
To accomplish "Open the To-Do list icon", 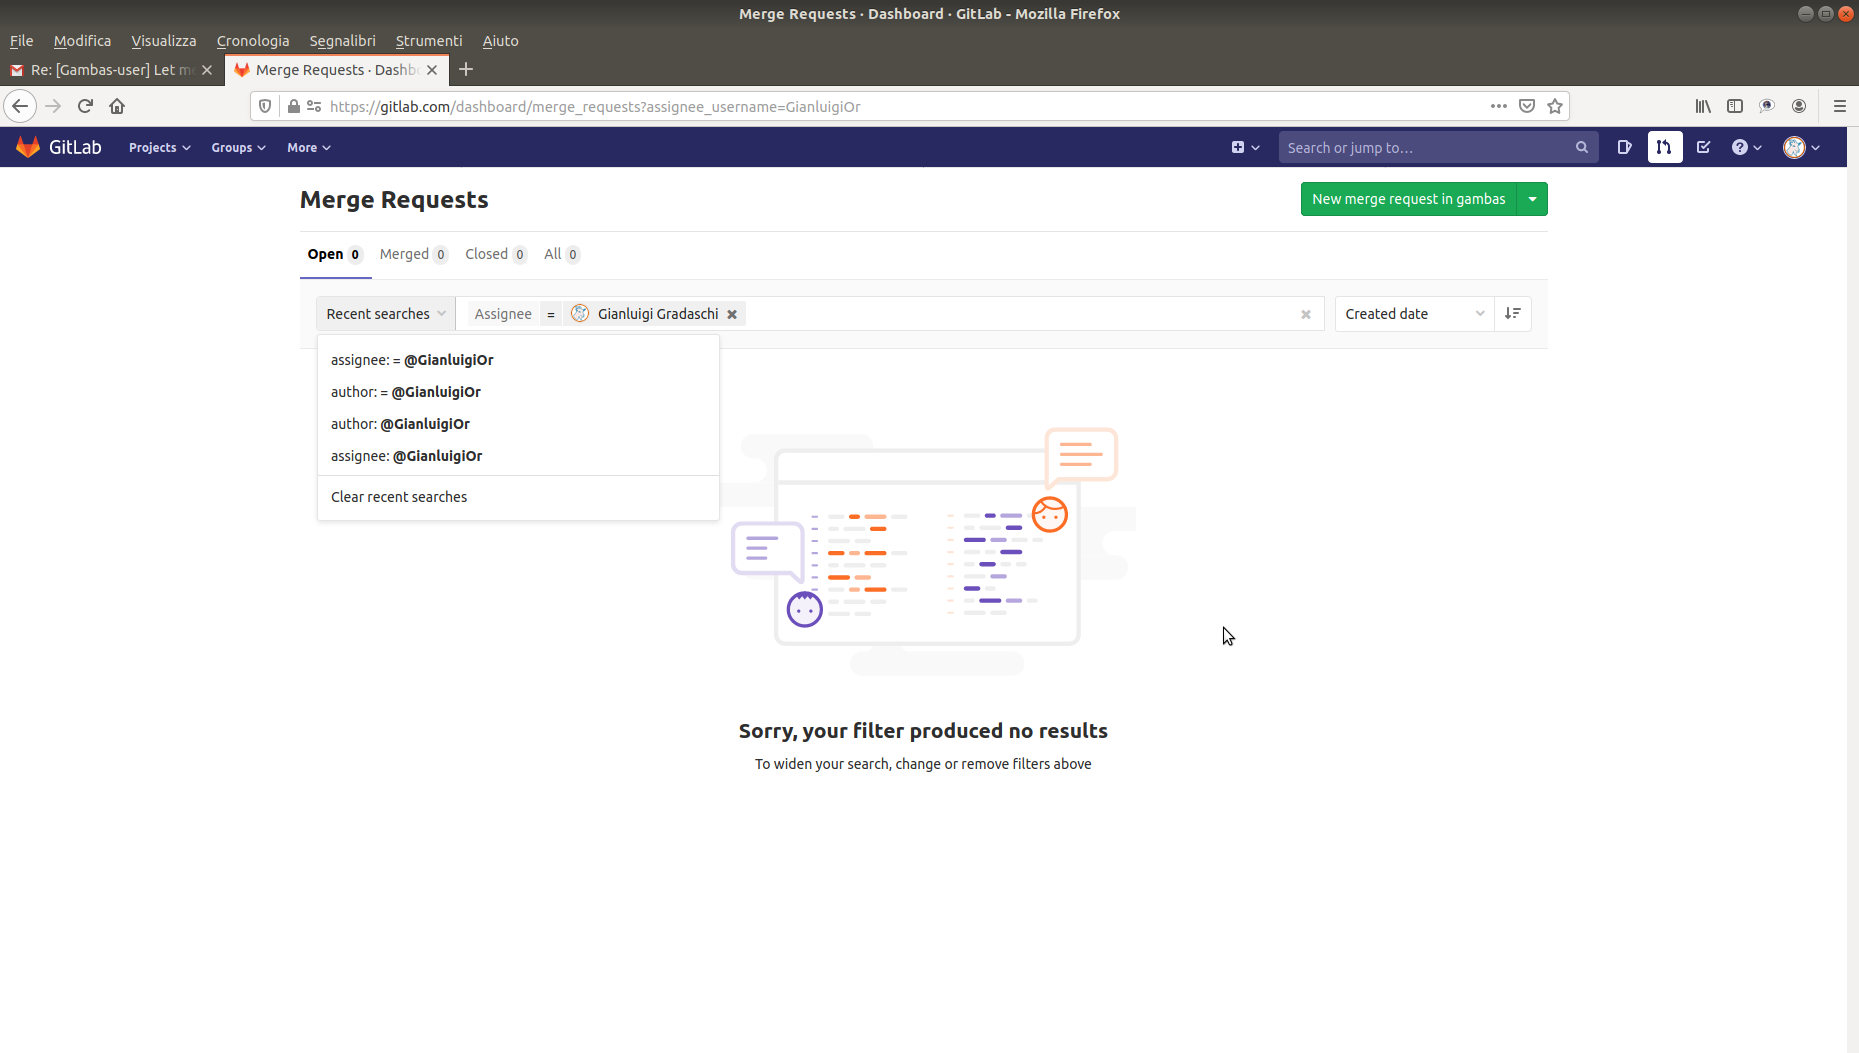I will [1704, 147].
